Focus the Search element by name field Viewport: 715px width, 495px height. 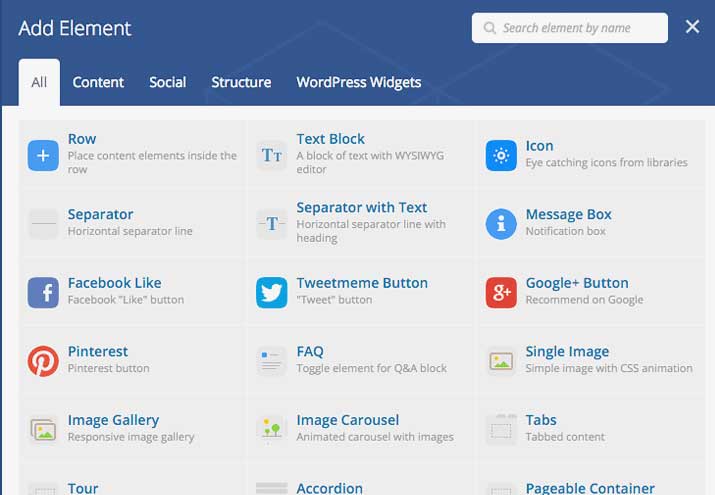click(x=570, y=28)
